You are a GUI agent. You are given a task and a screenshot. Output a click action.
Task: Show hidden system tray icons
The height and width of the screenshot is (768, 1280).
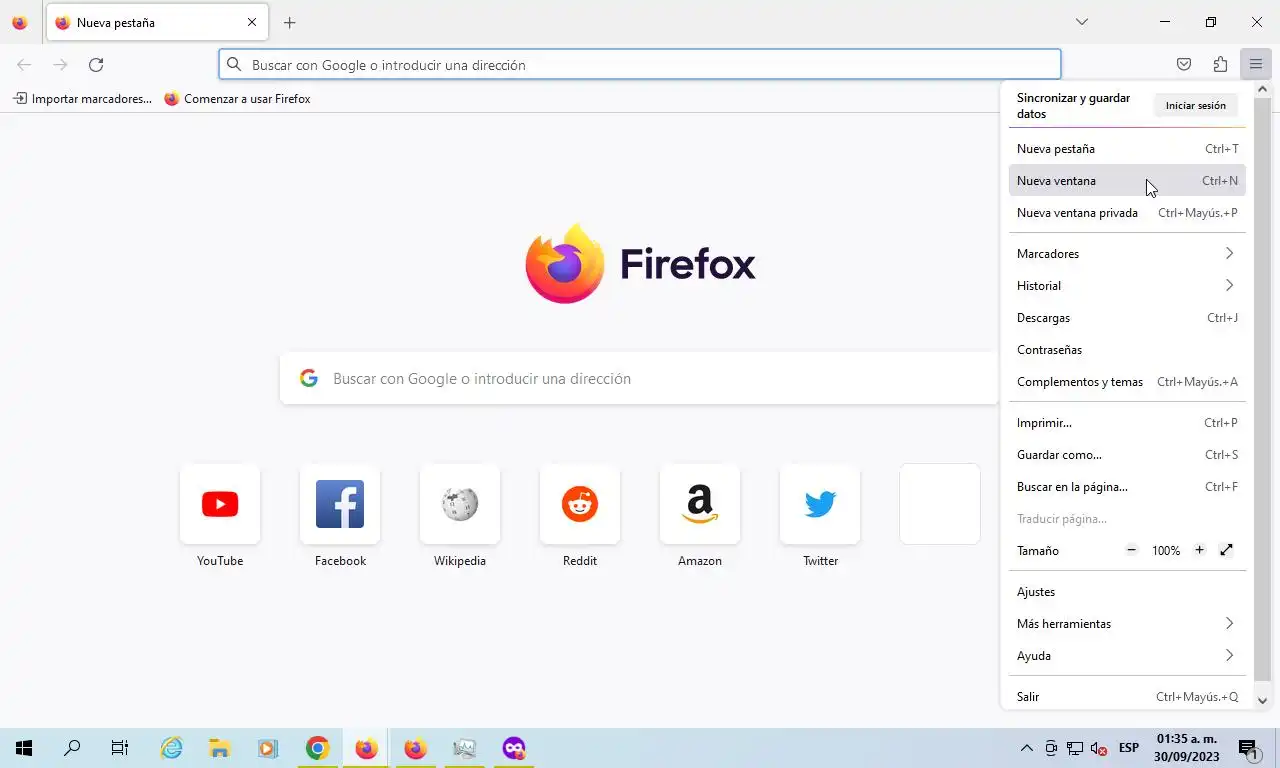click(x=1026, y=748)
